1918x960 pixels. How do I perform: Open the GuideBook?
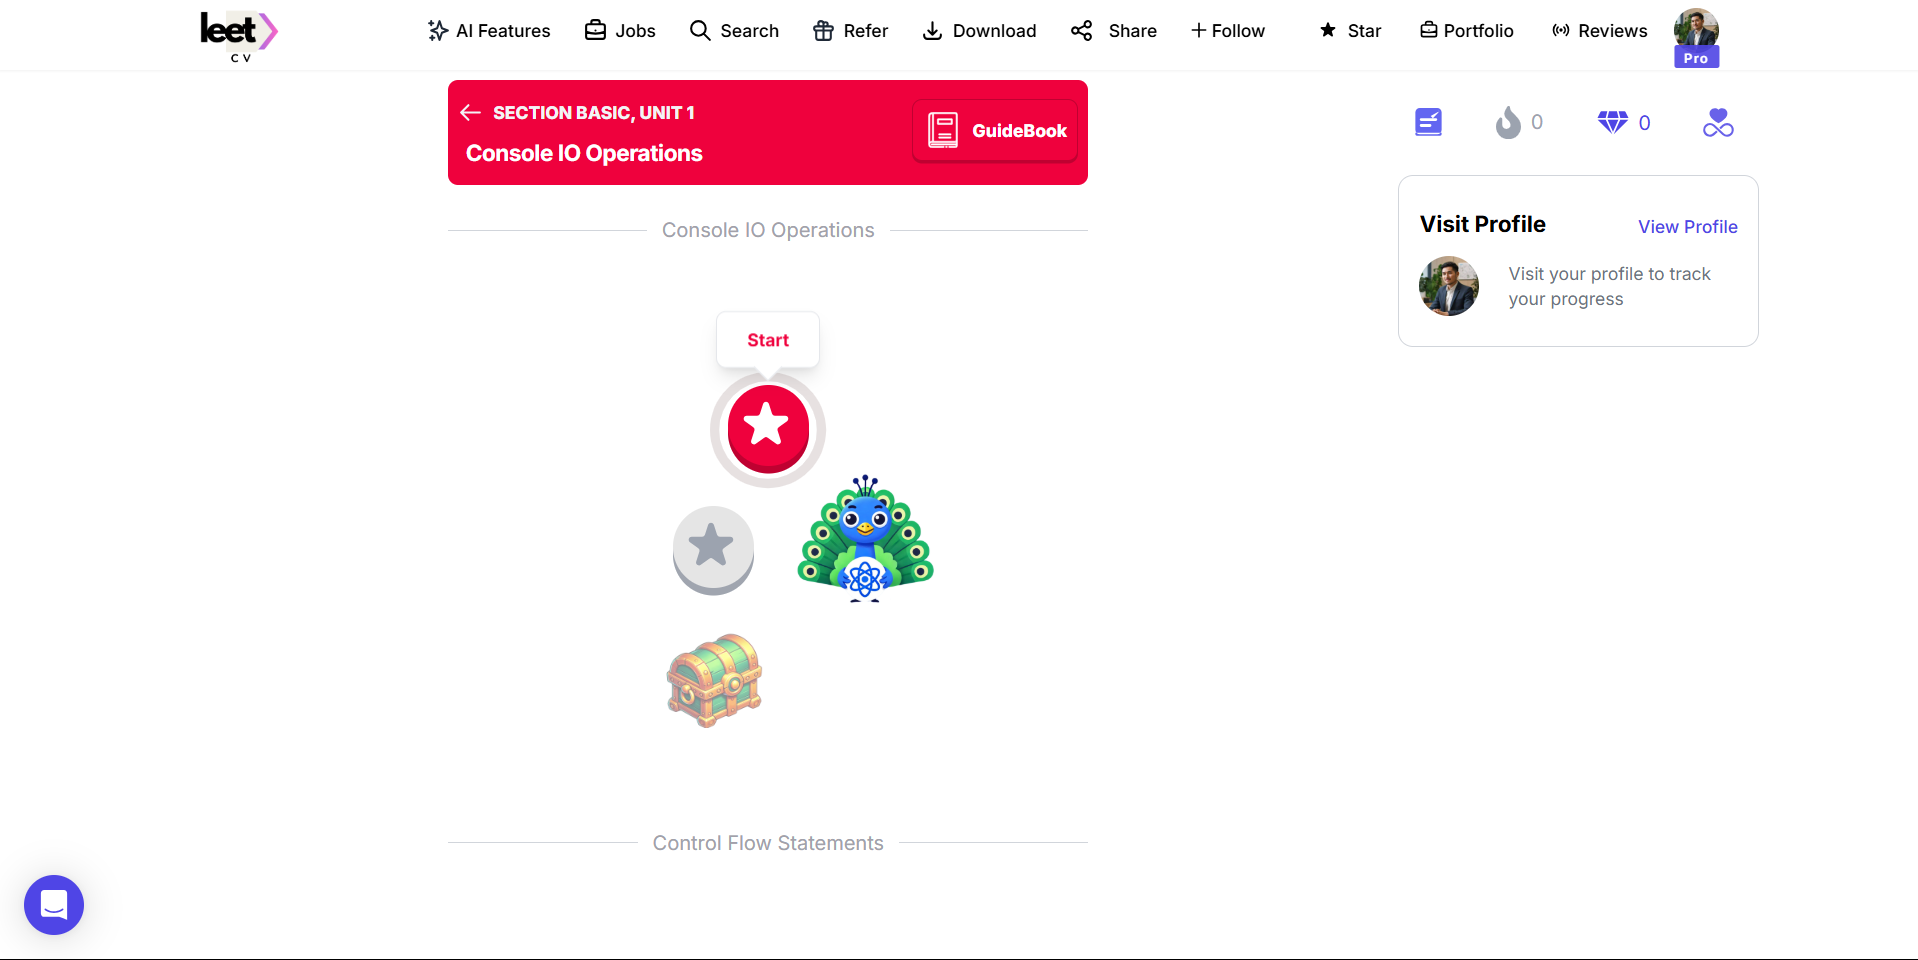[x=996, y=131]
